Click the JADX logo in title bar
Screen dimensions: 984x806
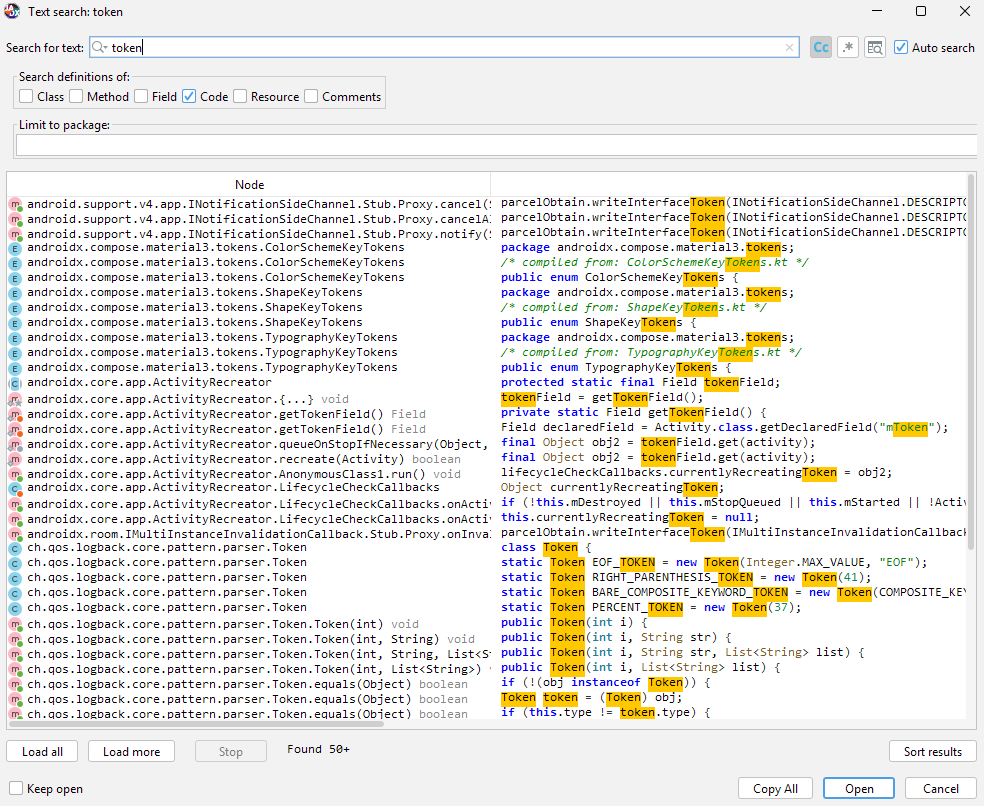12,11
